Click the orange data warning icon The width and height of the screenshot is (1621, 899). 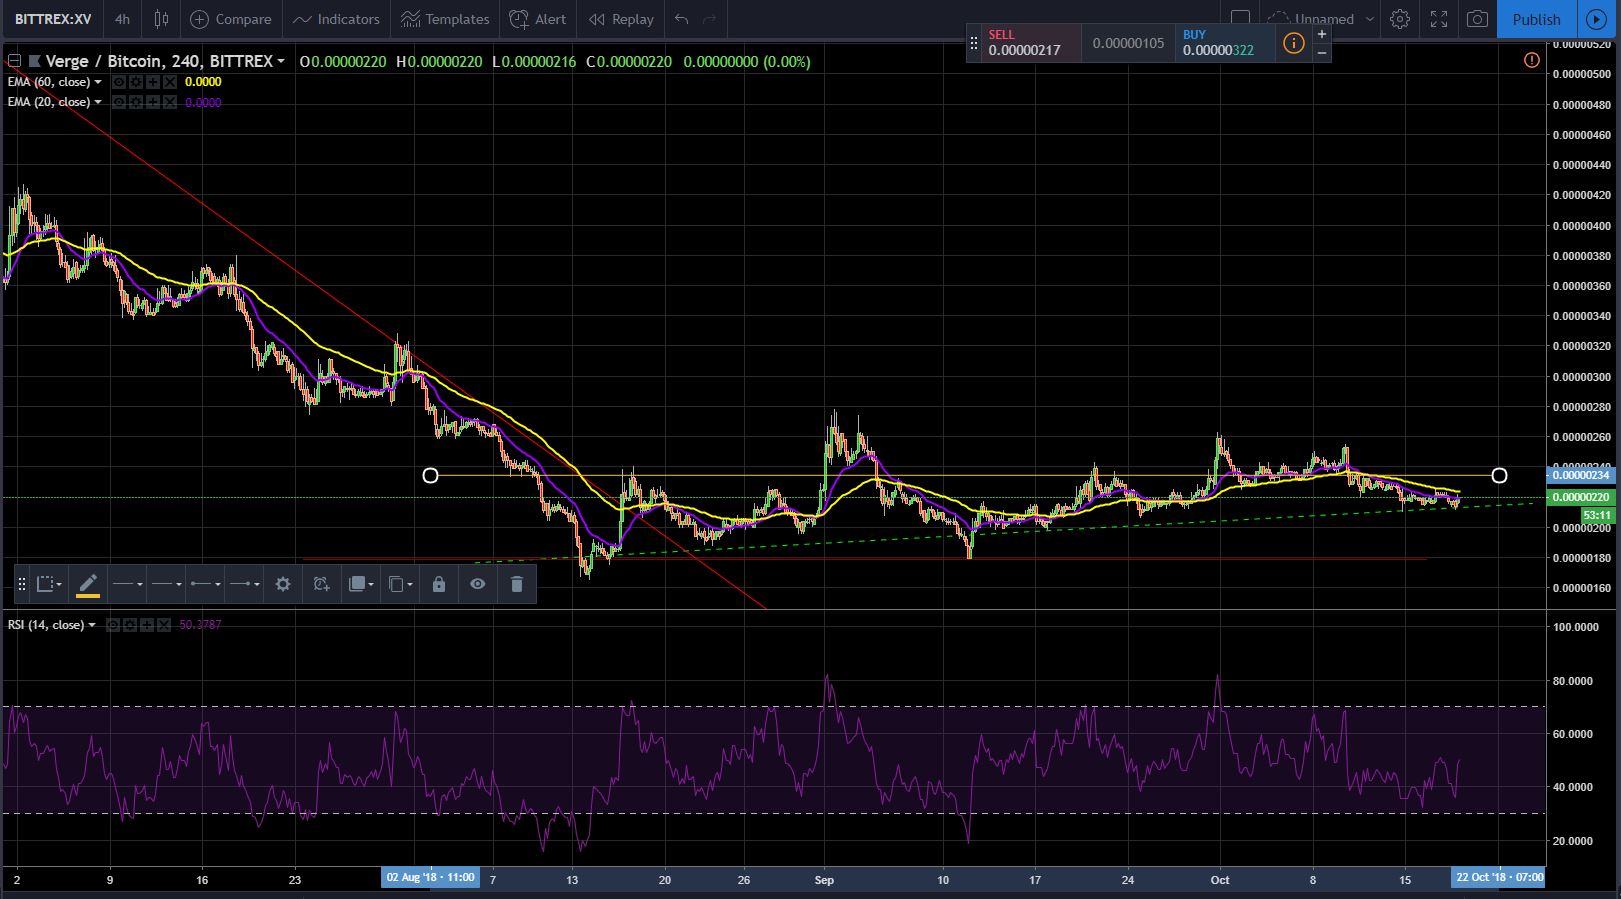1531,61
